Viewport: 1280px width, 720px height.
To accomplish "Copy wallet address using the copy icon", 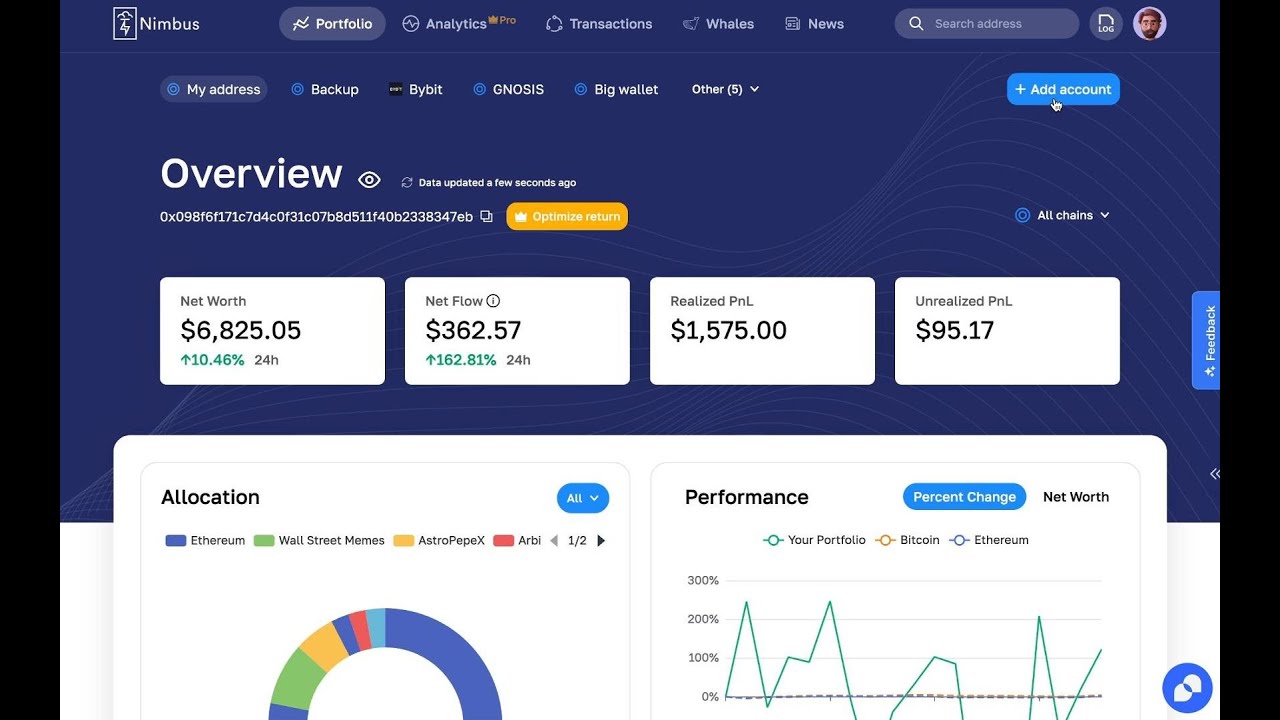I will coord(487,216).
